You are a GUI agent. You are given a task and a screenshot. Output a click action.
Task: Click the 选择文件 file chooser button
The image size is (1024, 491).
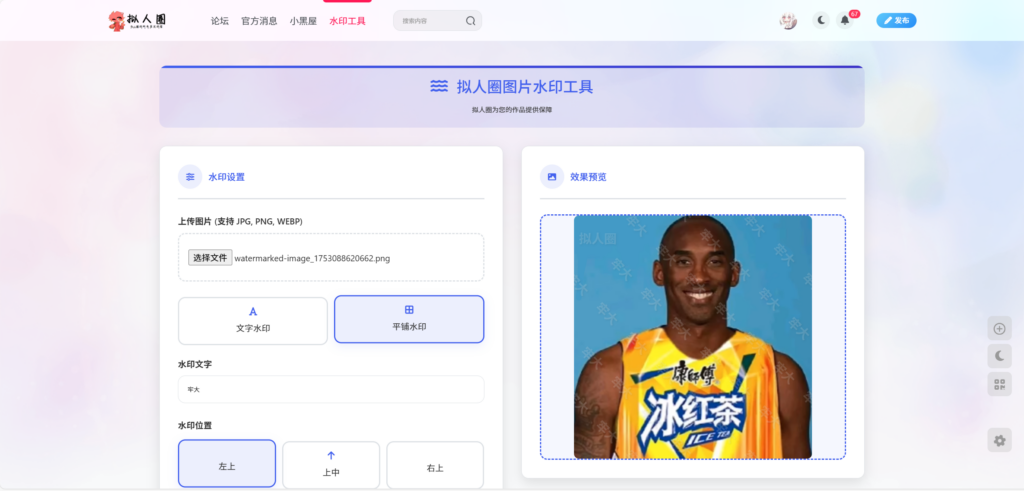click(x=210, y=258)
